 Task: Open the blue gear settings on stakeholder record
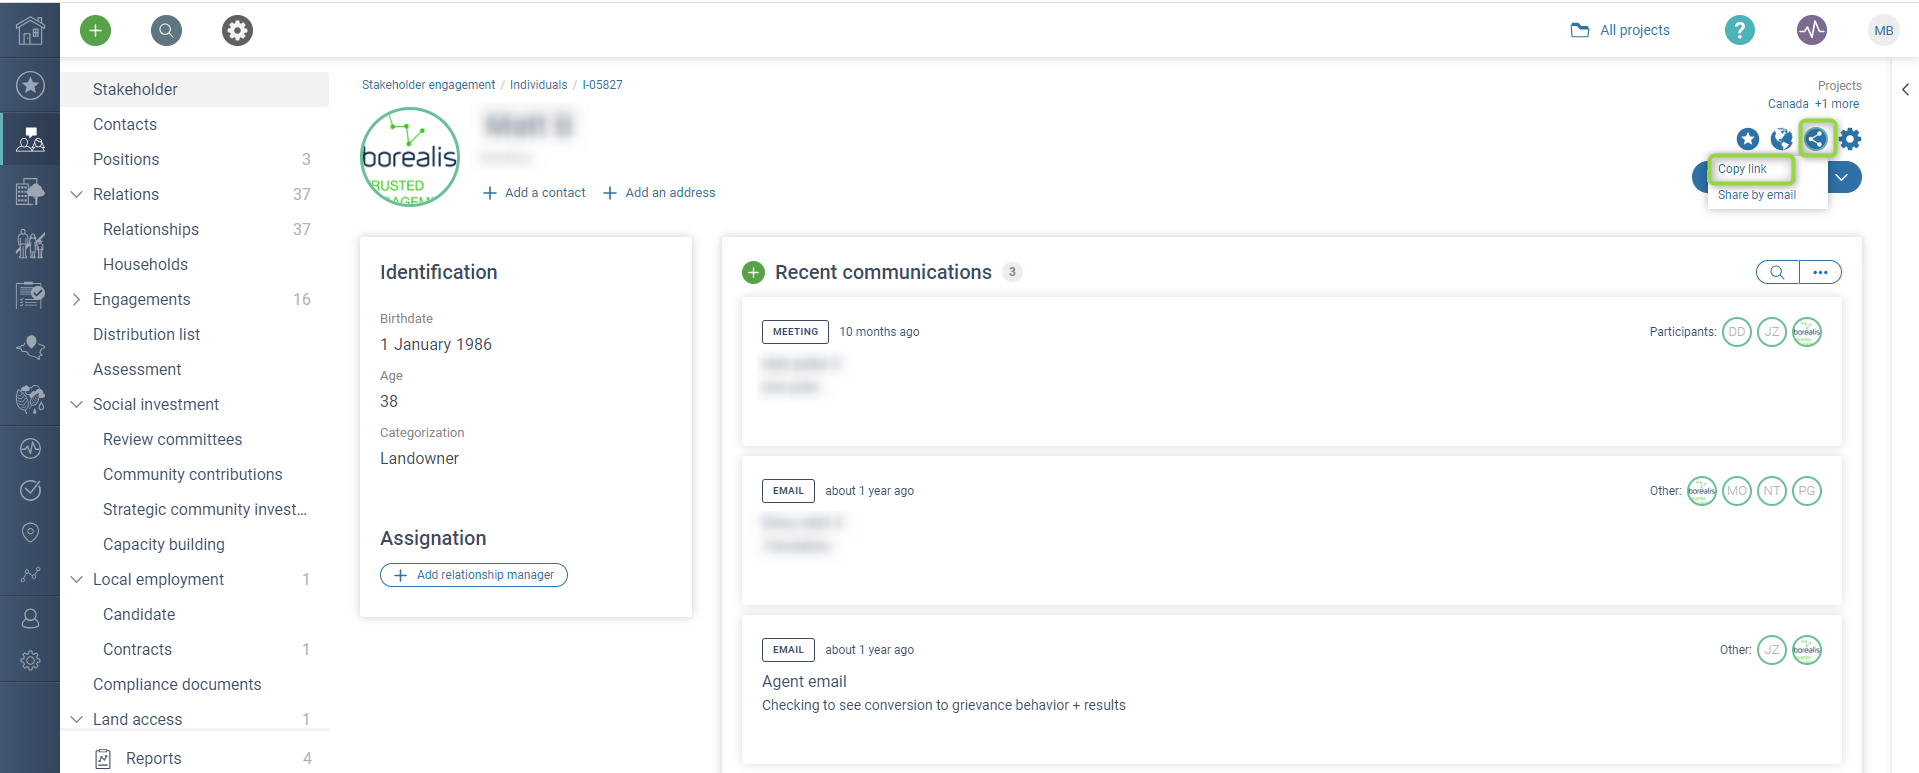(x=1850, y=139)
